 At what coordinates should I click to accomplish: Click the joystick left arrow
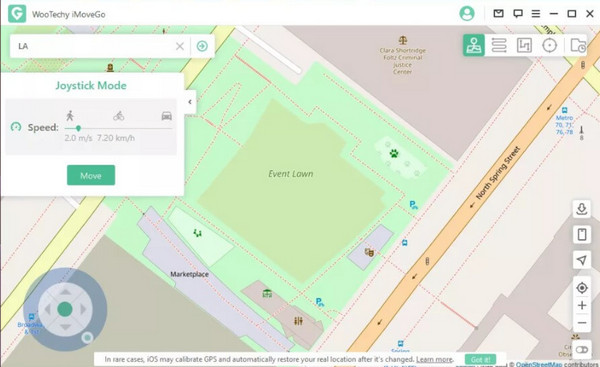(48, 309)
